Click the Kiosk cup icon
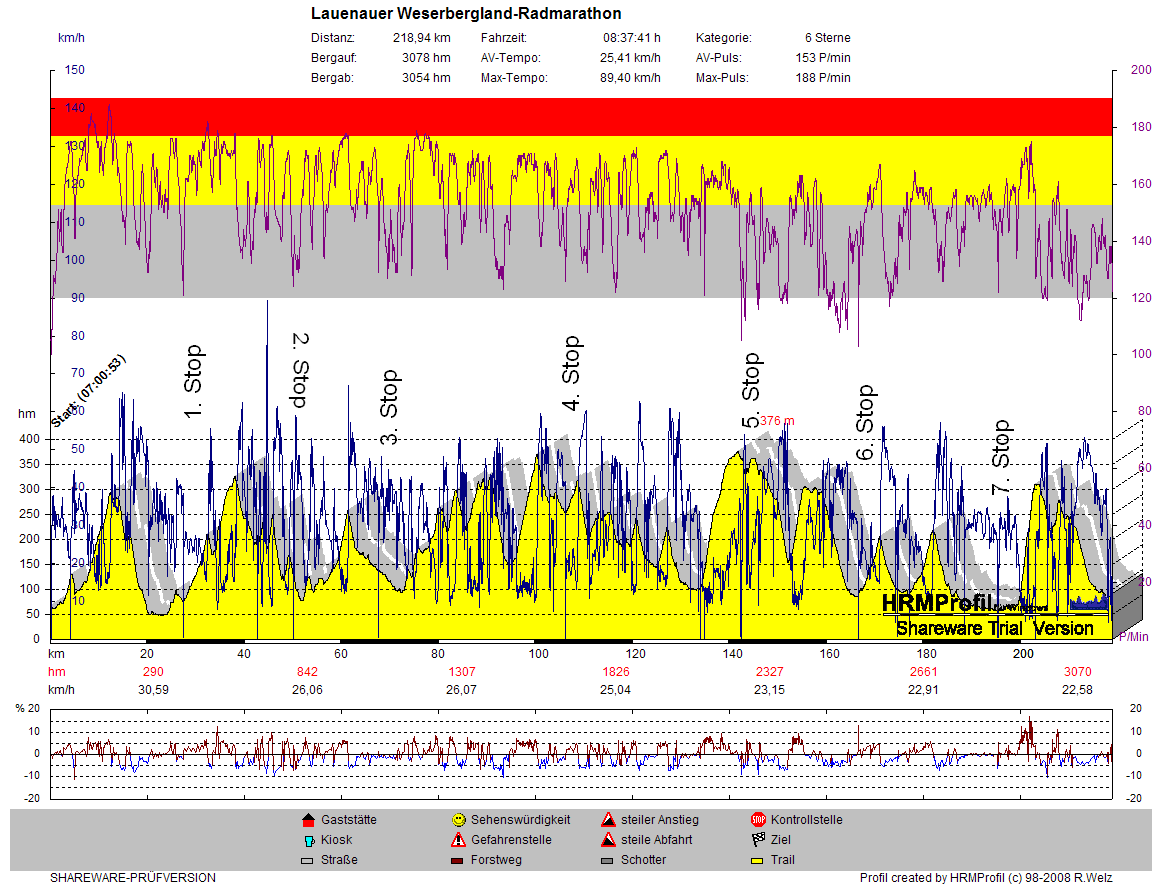This screenshot has height=884, width=1162. tap(308, 840)
